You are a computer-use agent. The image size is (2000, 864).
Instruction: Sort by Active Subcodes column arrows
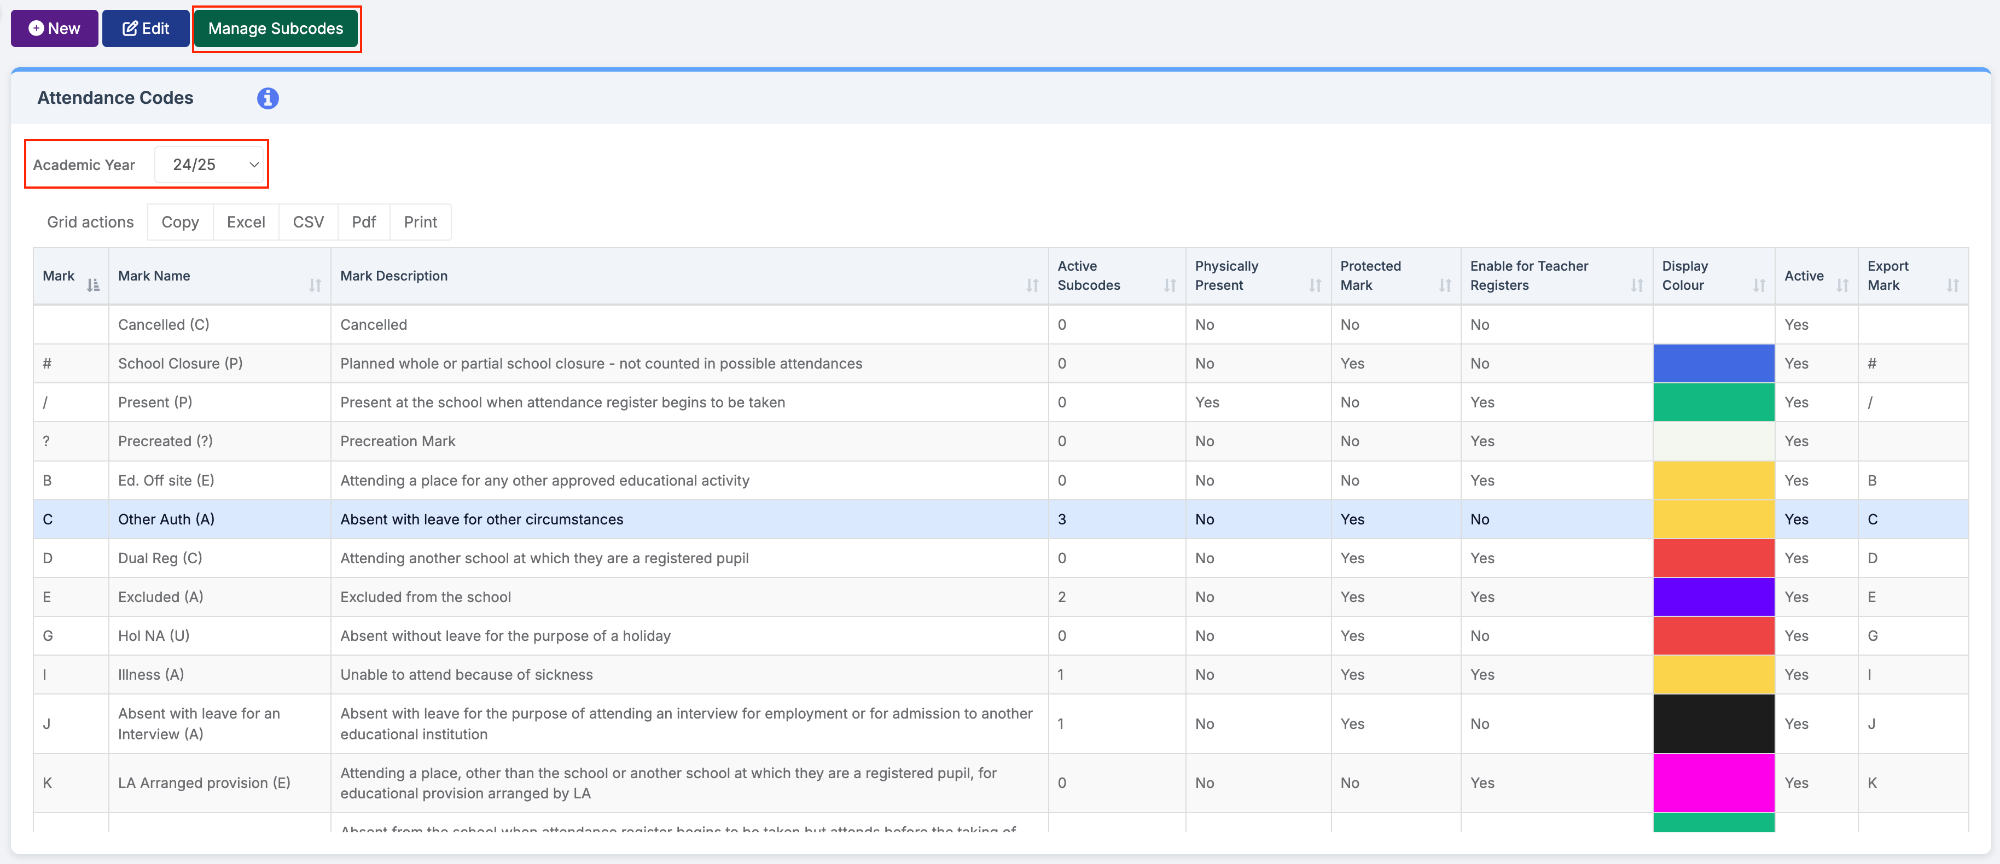(1170, 285)
